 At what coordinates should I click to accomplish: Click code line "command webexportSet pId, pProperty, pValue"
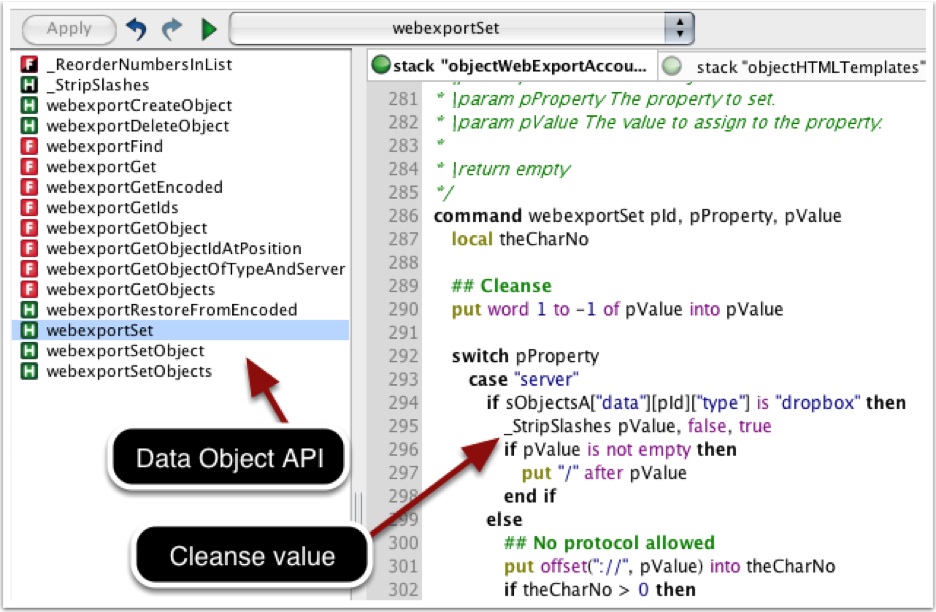pos(638,216)
